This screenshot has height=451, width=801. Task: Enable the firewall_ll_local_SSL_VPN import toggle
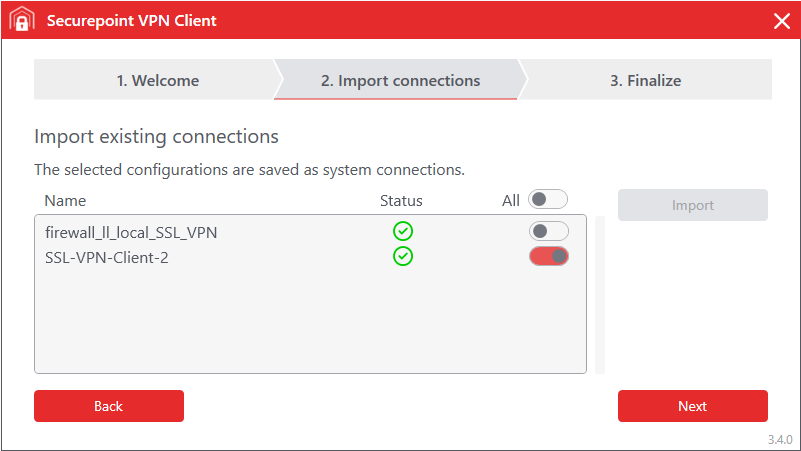(548, 232)
